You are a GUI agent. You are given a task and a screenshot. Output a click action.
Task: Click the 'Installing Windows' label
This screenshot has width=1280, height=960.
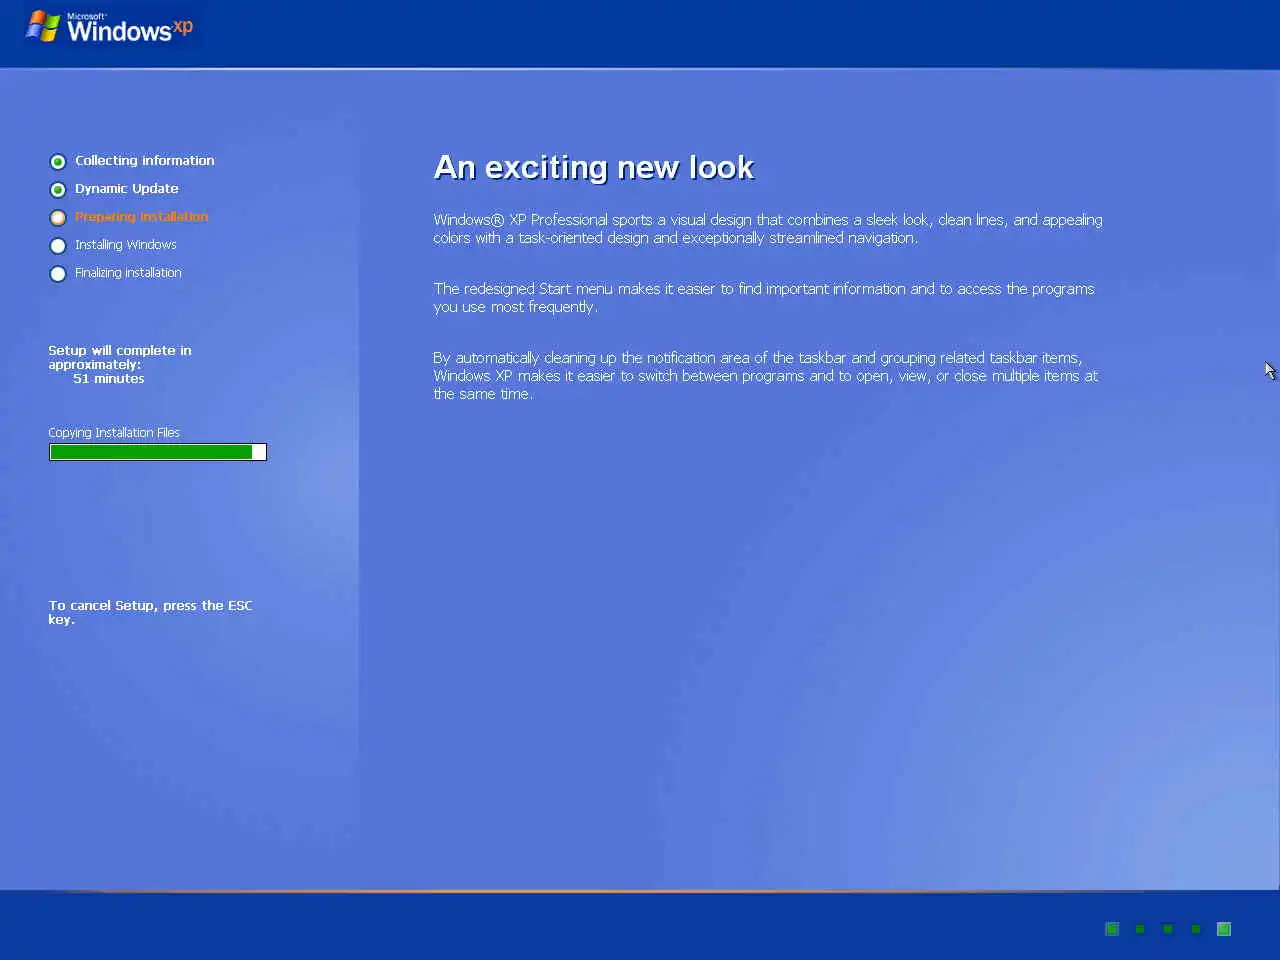pos(125,244)
